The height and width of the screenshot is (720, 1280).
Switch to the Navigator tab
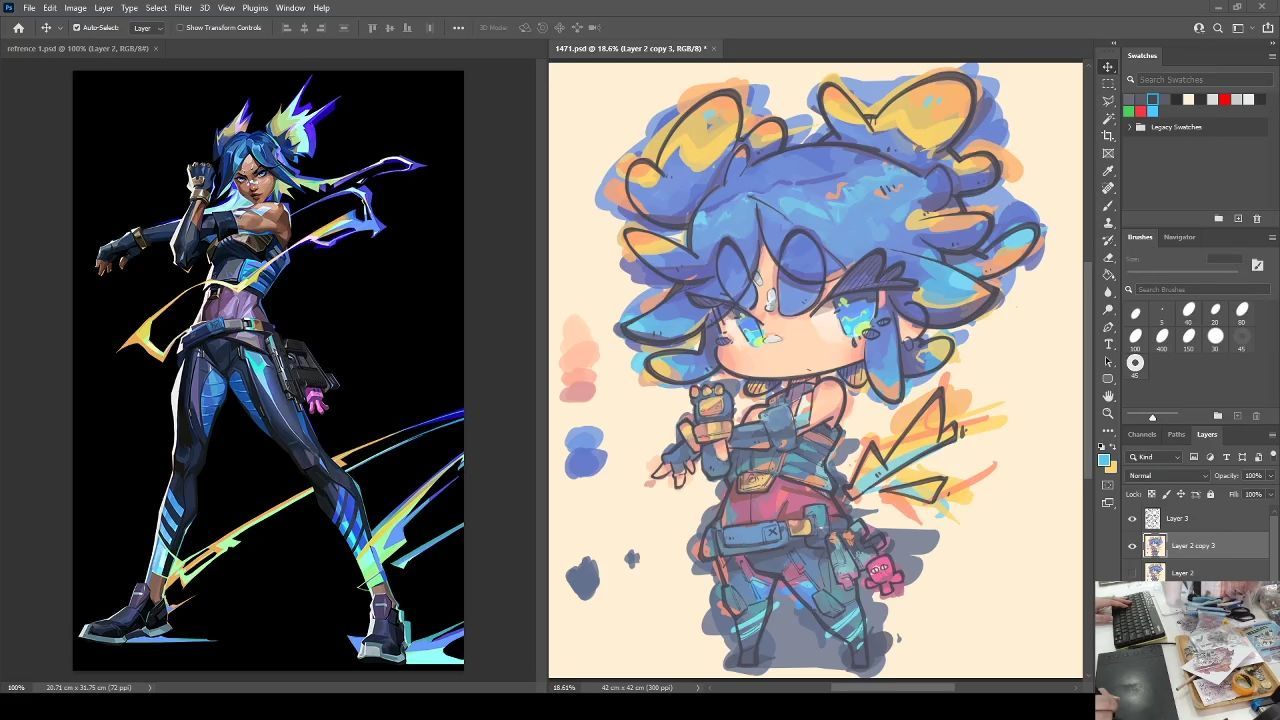(1179, 237)
